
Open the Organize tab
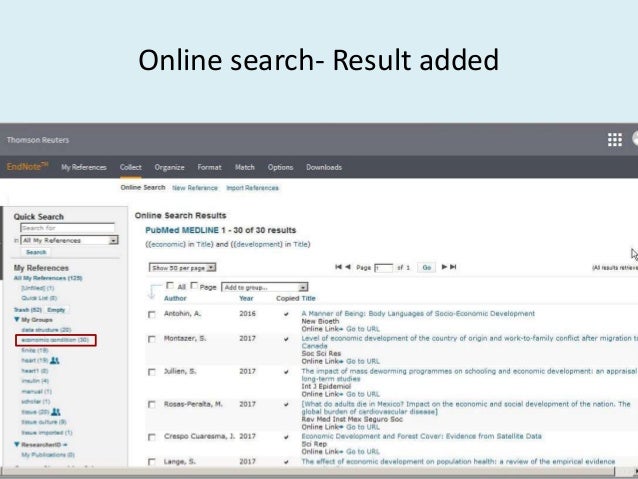click(169, 167)
